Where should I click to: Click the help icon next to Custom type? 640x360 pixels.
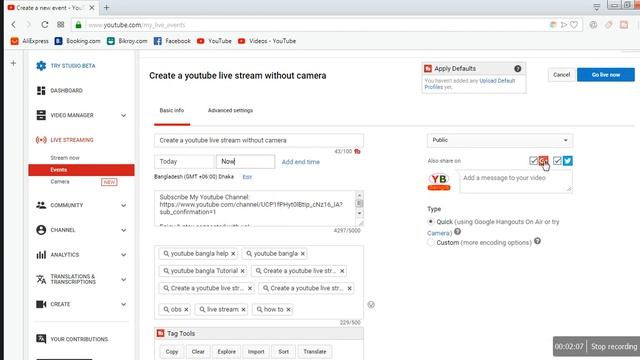click(x=537, y=241)
